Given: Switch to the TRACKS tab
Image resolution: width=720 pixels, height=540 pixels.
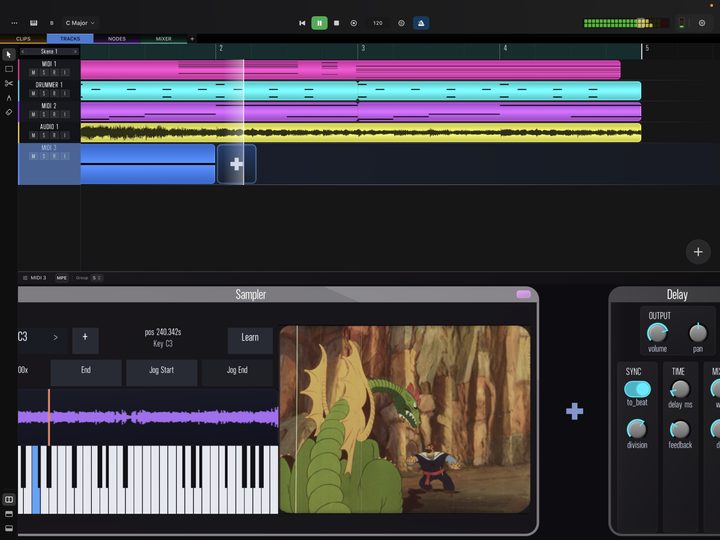Looking at the screenshot, I should coord(70,39).
